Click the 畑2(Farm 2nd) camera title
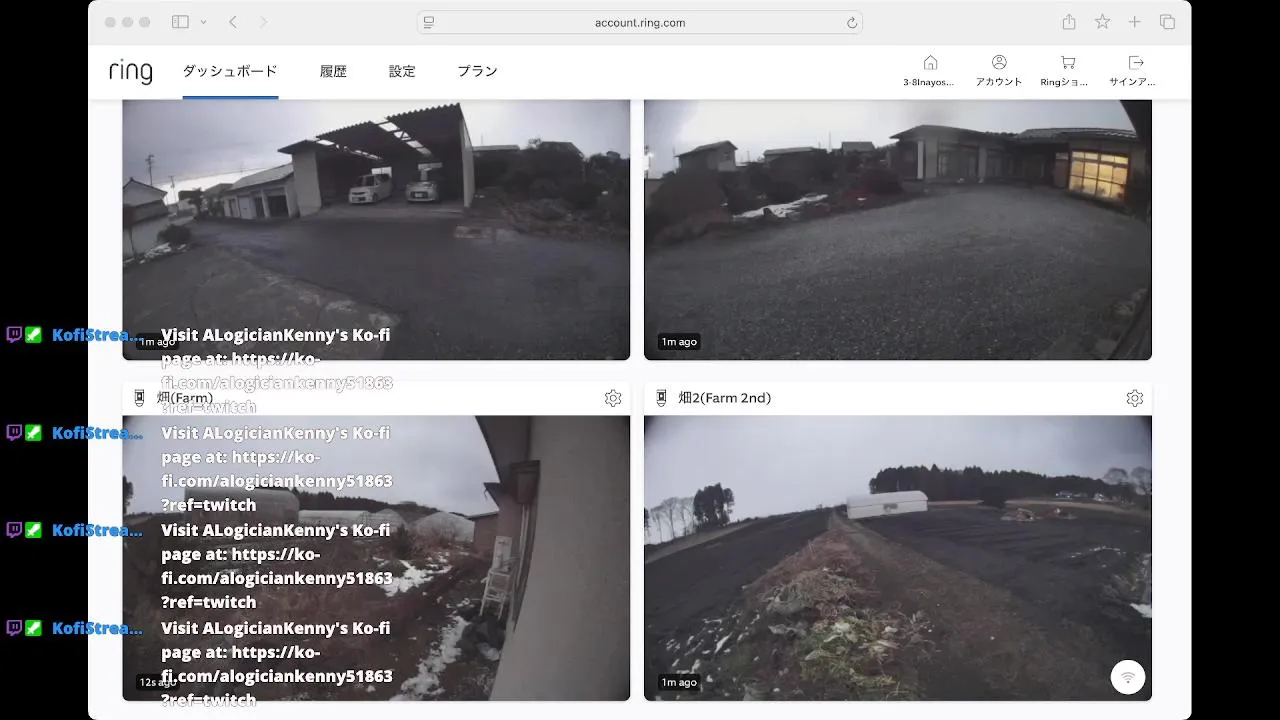Viewport: 1280px width, 720px height. pyautogui.click(x=725, y=398)
